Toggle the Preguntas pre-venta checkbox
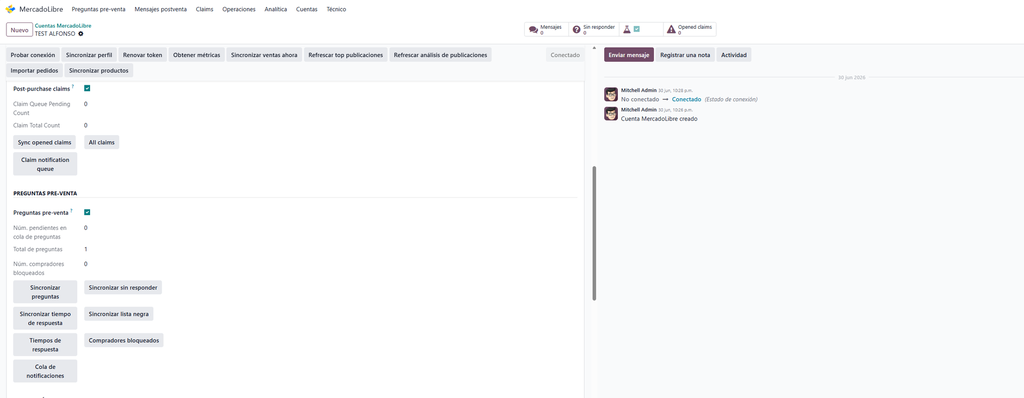This screenshot has height=398, width=1024. pyautogui.click(x=87, y=212)
